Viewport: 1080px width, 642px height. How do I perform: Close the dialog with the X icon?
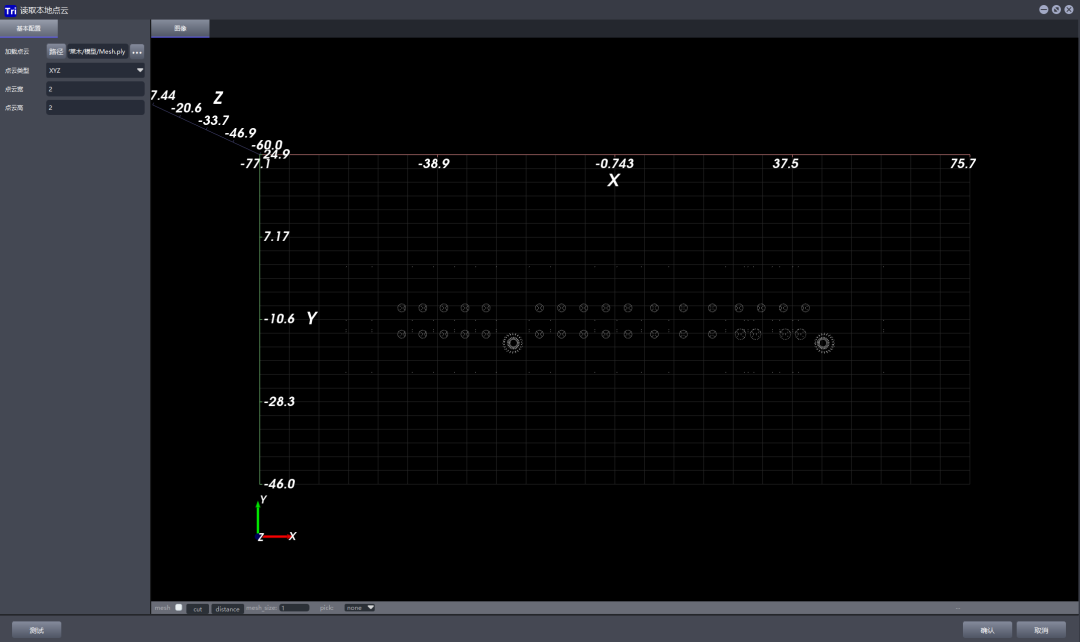1069,9
